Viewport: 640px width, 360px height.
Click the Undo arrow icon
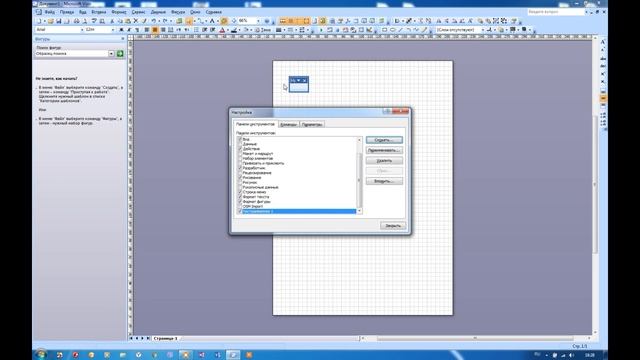(154, 21)
